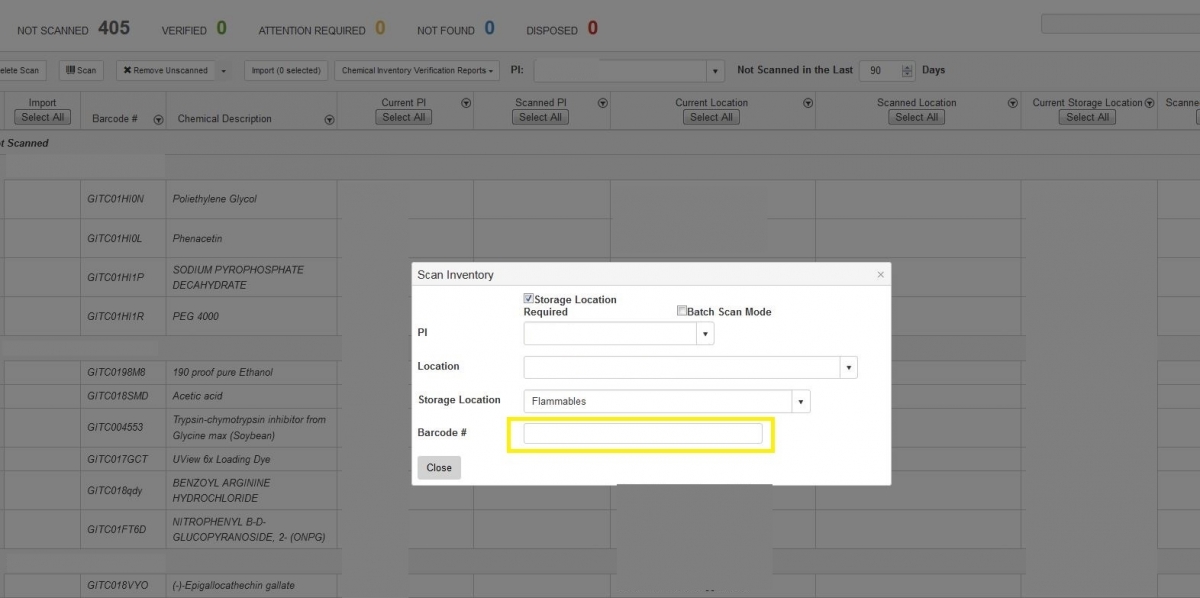Open the arrow menu beside Remove Unscanned
This screenshot has width=1200, height=598.
point(224,71)
